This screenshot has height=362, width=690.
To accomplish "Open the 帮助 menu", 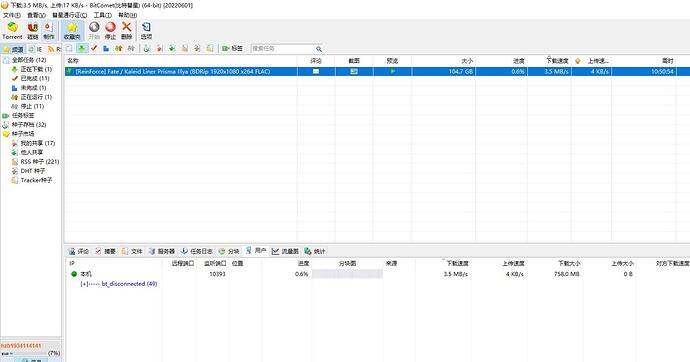I will click(x=127, y=15).
